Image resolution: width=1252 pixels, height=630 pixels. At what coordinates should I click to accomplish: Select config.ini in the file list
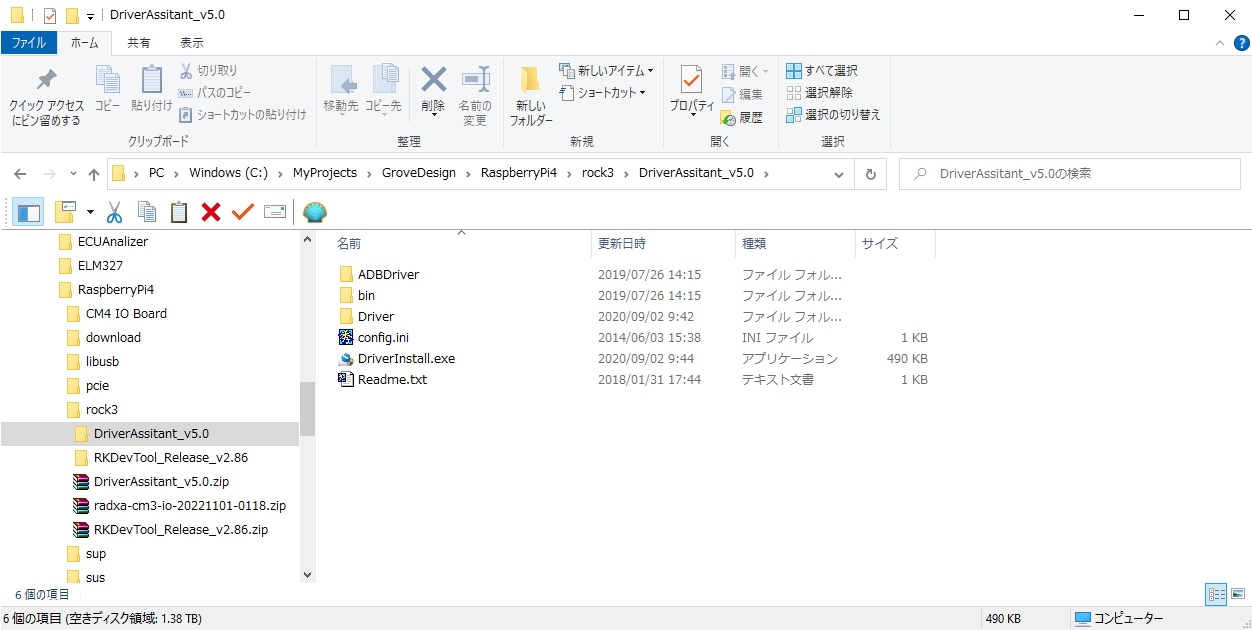(383, 337)
